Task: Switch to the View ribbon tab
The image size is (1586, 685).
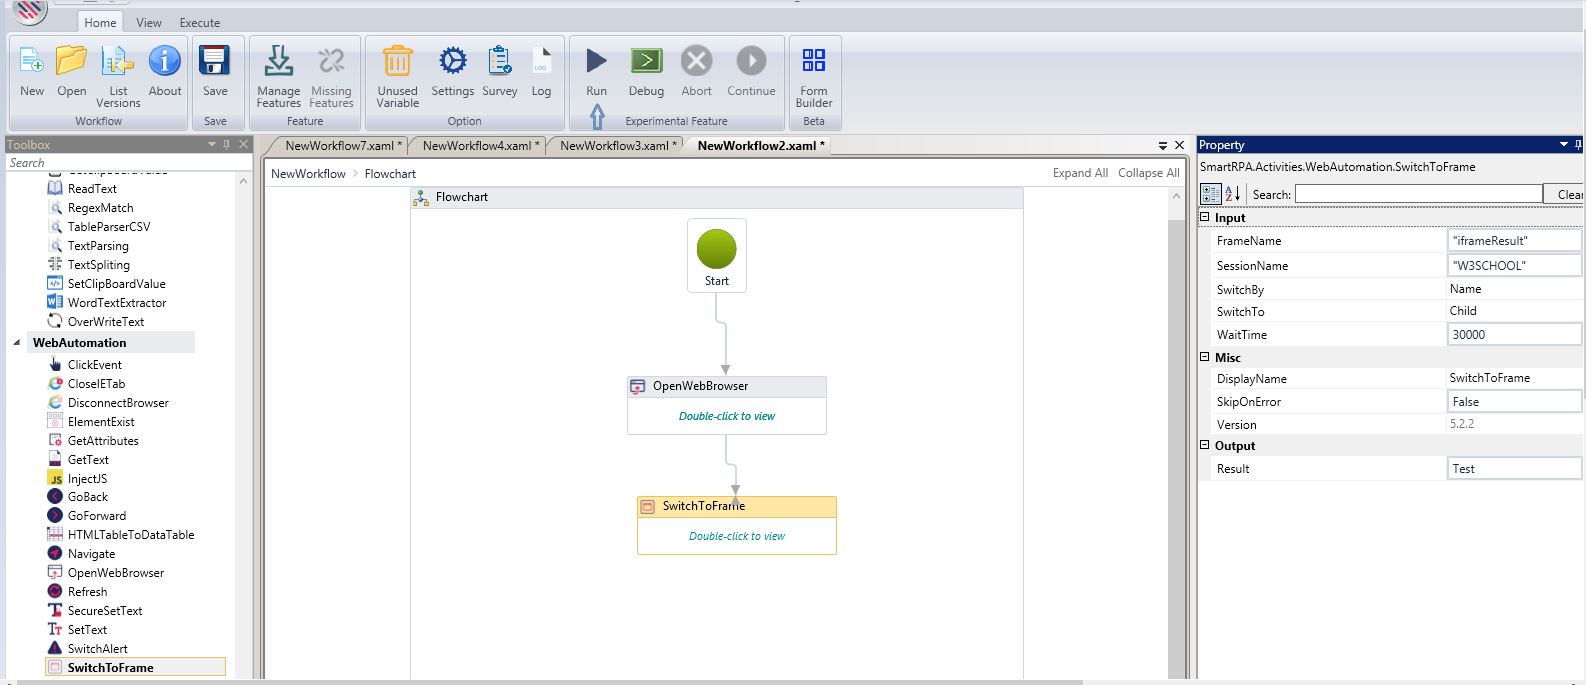Action: (149, 22)
